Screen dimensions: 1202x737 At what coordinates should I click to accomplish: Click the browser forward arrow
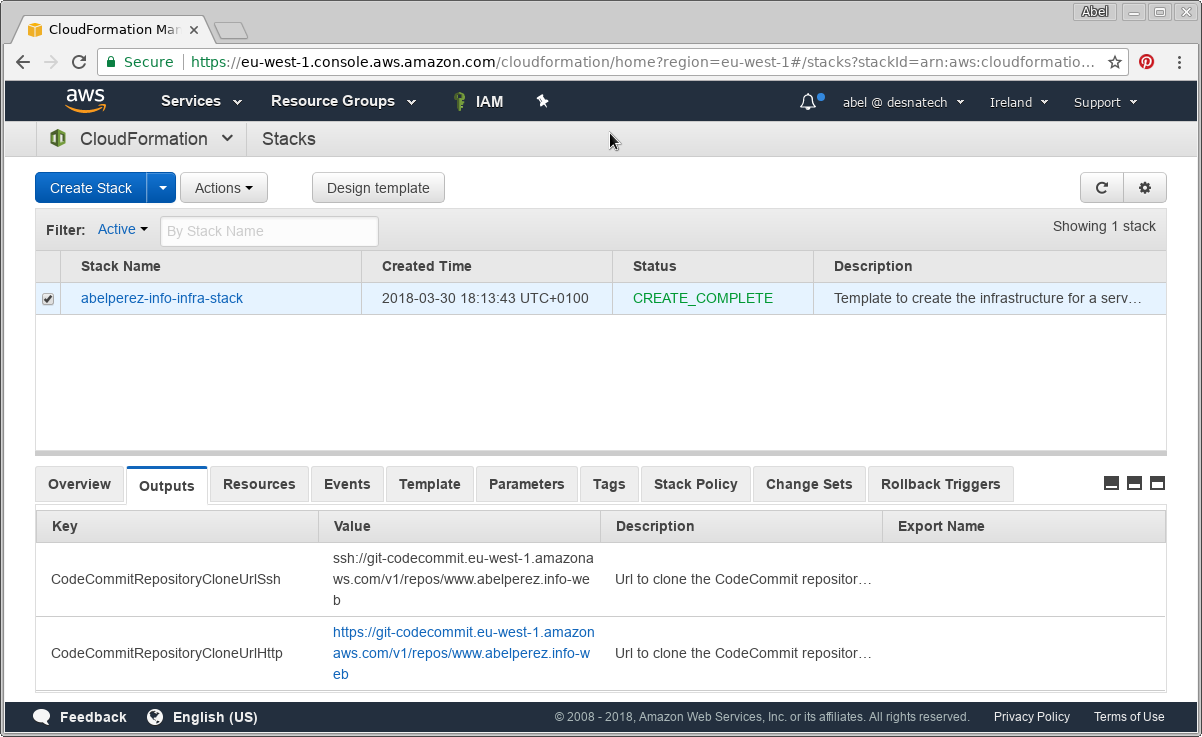51,62
